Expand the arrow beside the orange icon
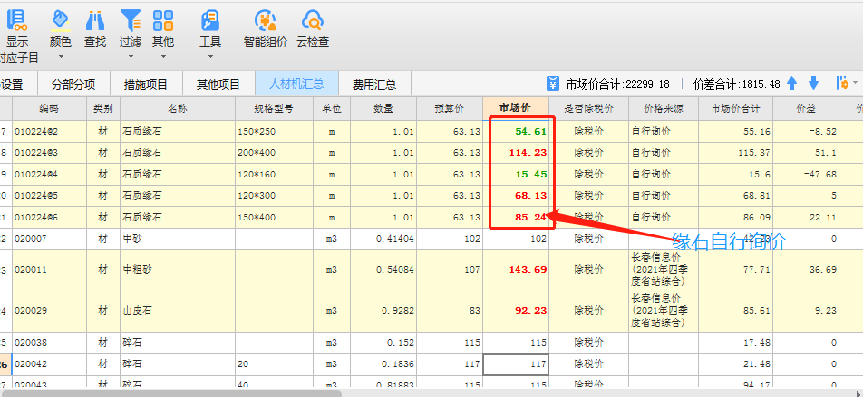 855,84
